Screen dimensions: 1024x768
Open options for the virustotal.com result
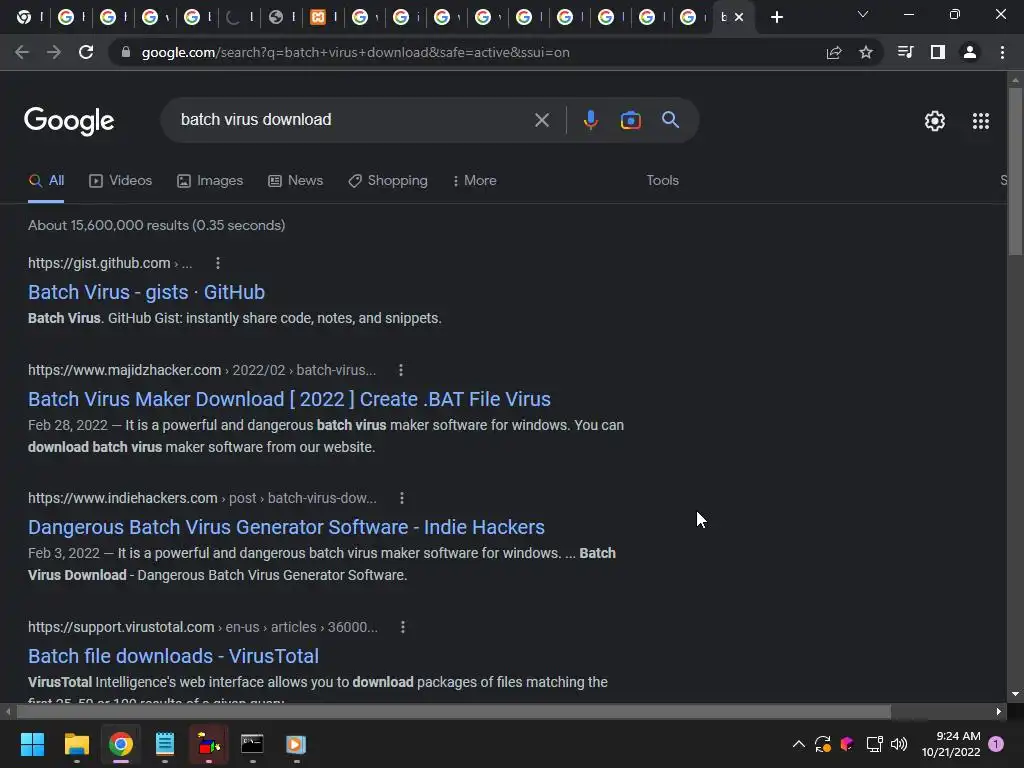[403, 627]
